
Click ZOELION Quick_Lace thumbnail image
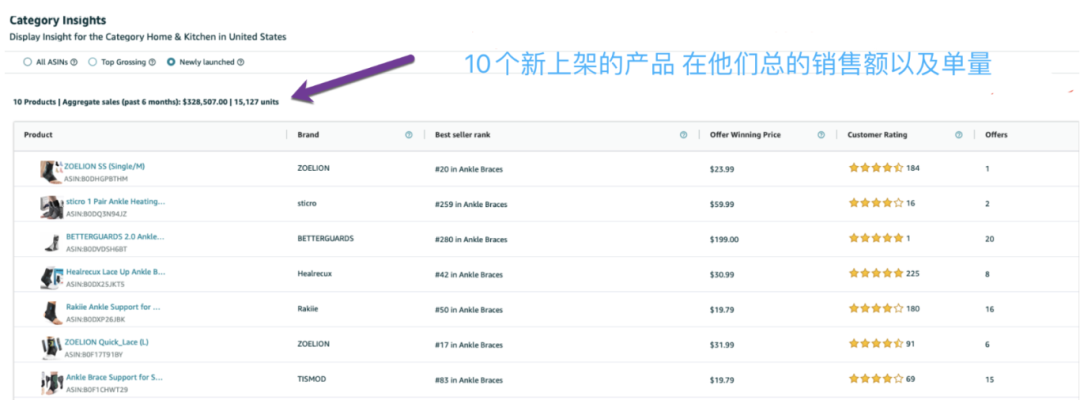(52, 348)
